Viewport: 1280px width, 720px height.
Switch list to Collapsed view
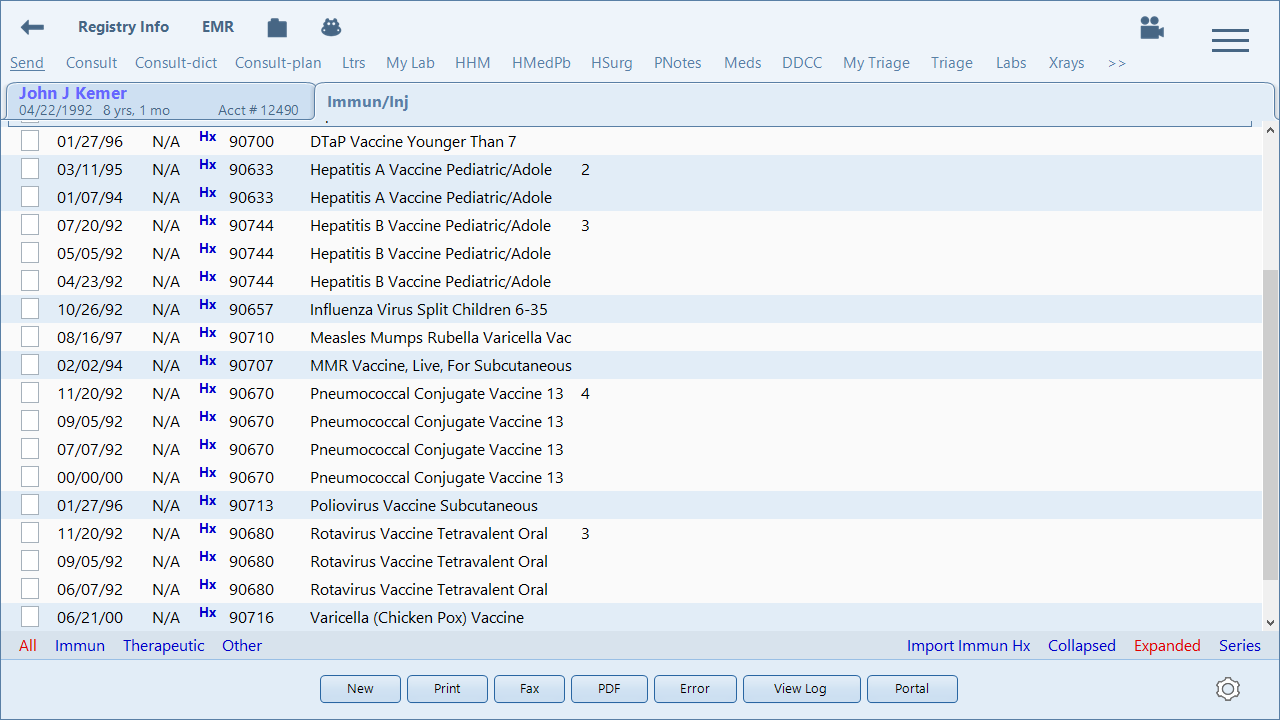click(x=1081, y=646)
